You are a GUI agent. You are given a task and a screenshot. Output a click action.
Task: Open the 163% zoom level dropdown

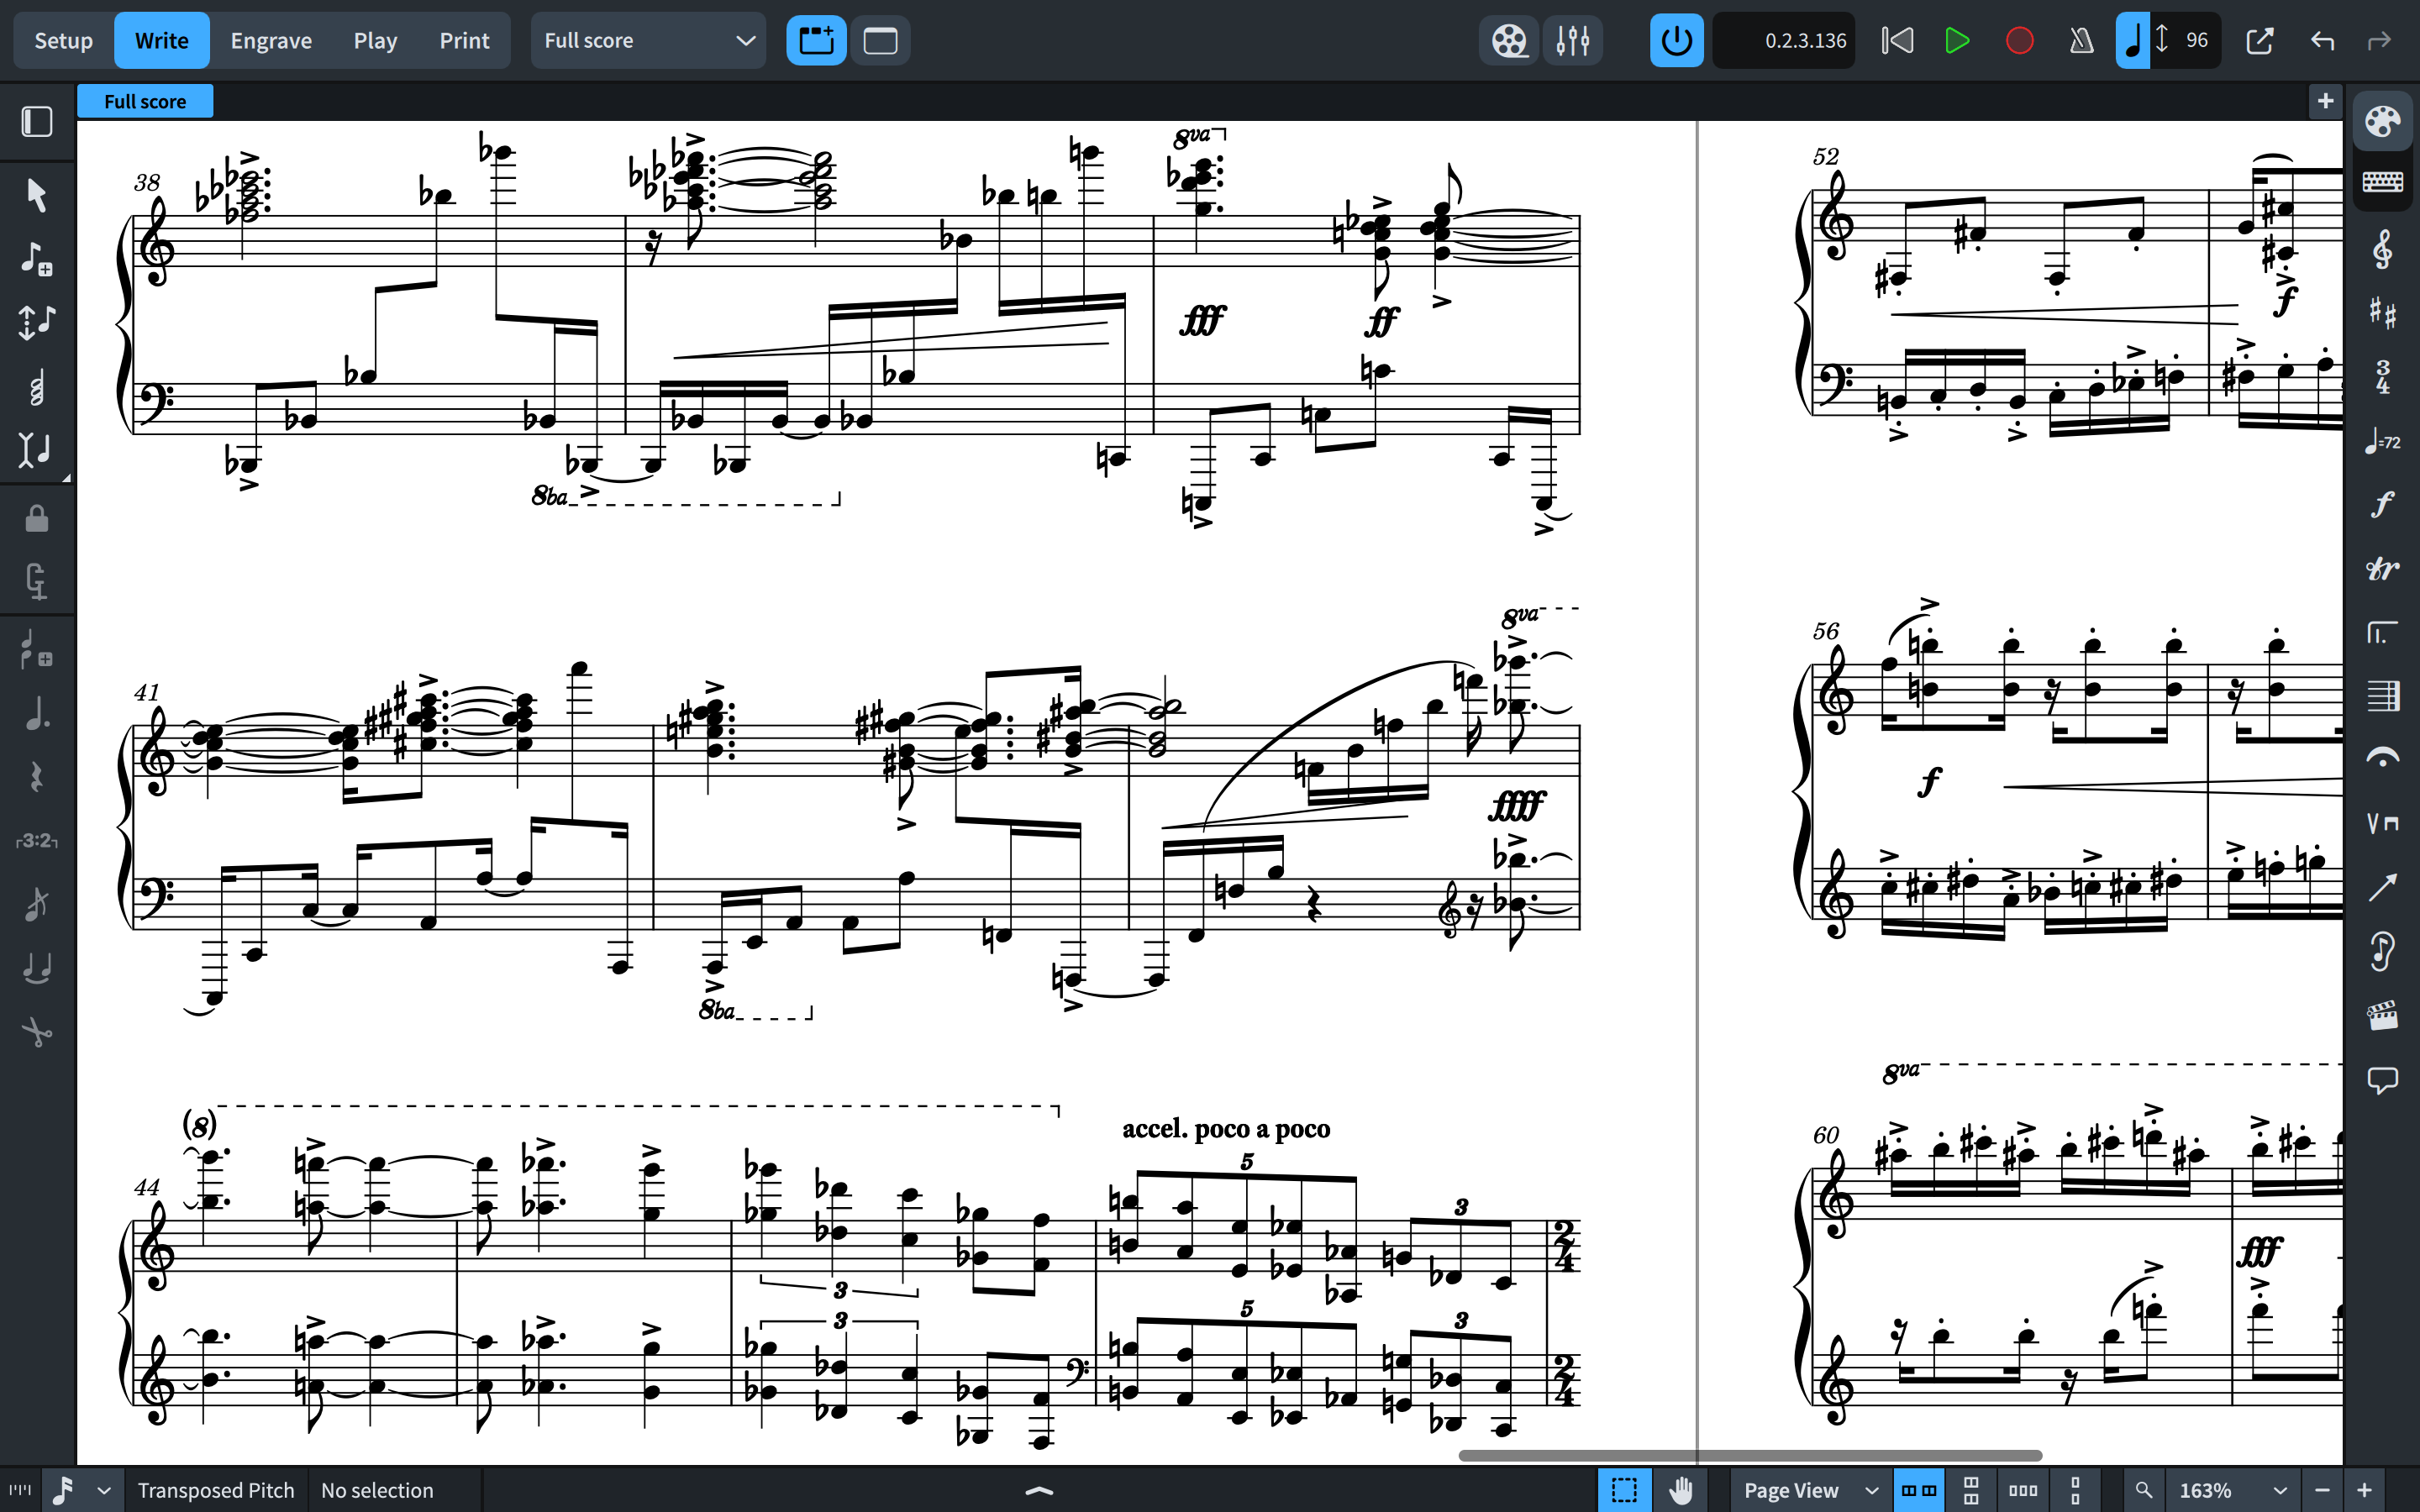coord(2232,1490)
